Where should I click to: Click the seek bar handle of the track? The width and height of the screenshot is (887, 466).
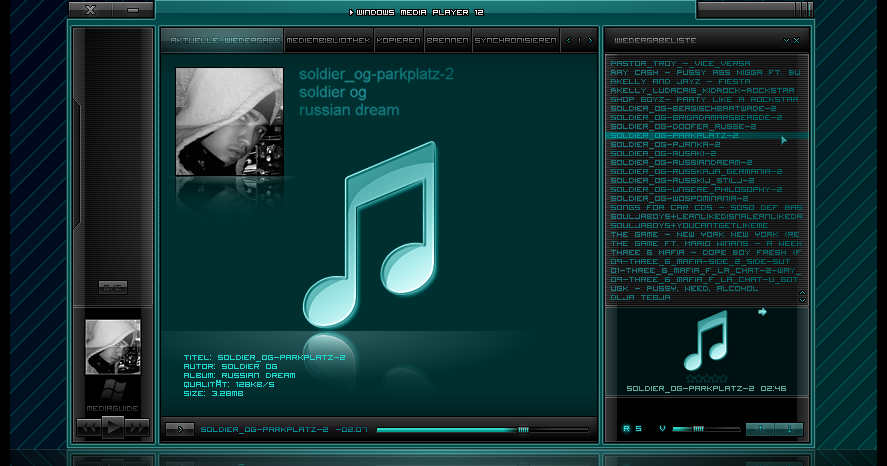point(523,430)
